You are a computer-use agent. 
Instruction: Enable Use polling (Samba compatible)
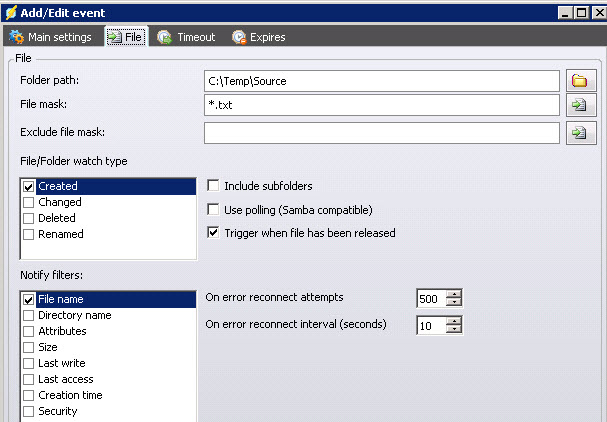(213, 209)
